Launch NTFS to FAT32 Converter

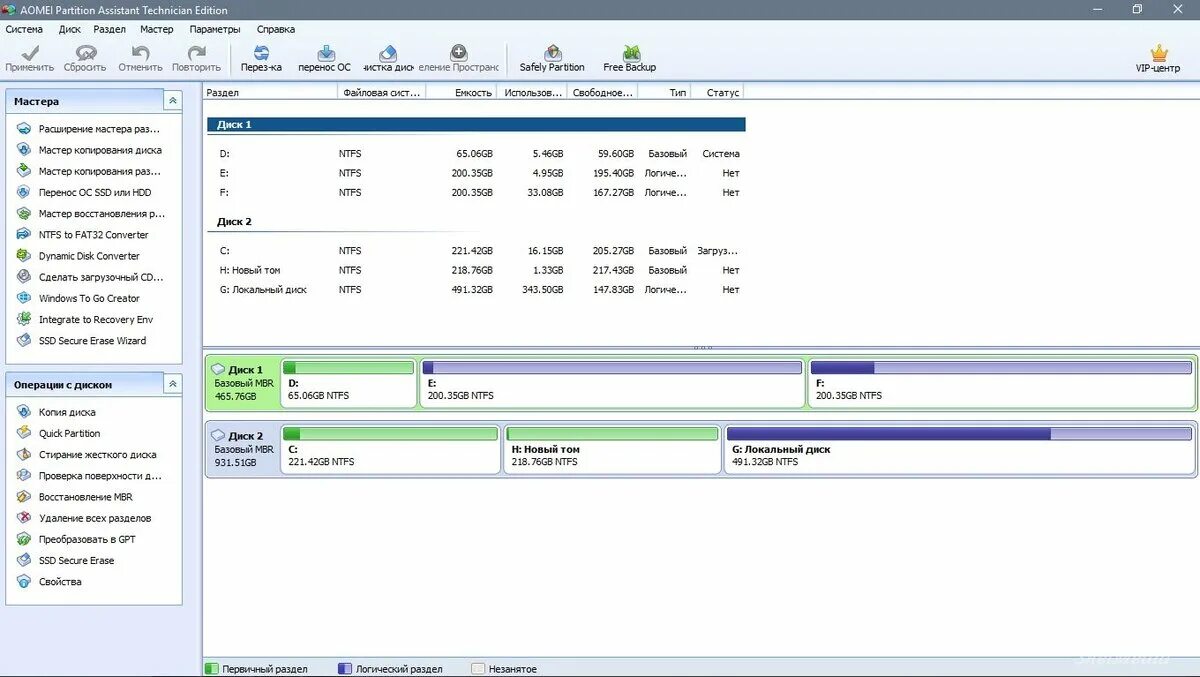(82, 235)
